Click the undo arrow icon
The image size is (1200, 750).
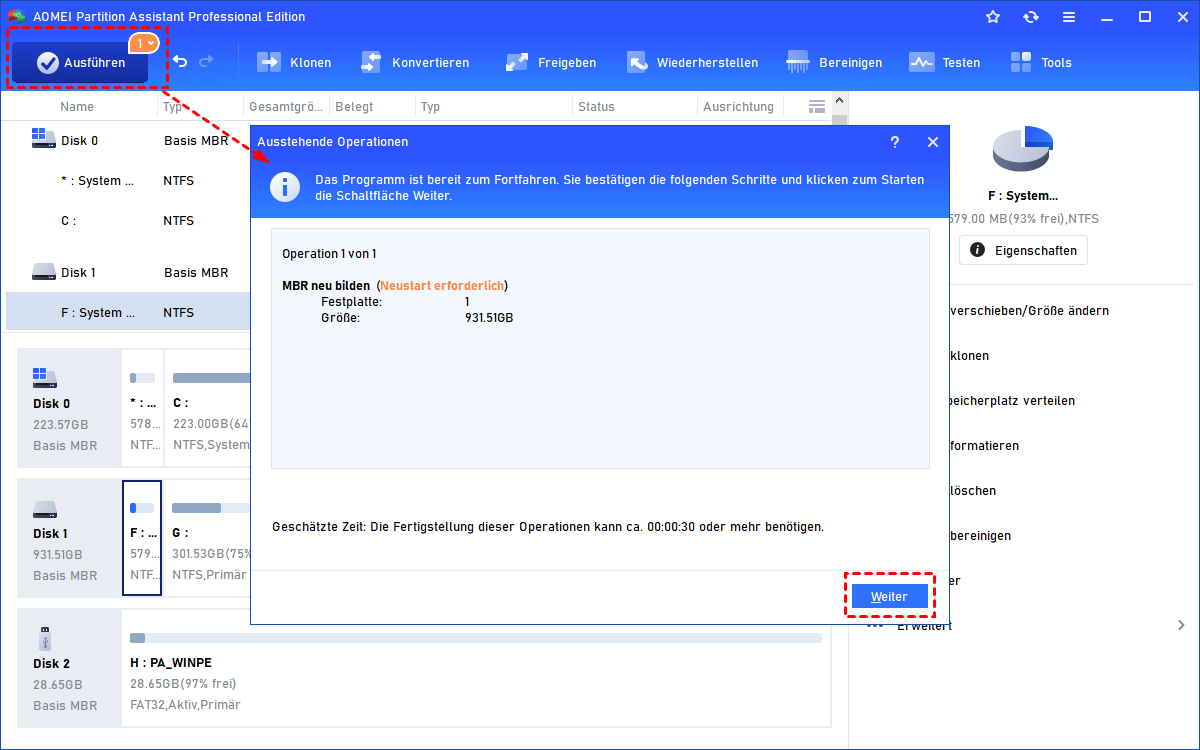[179, 62]
